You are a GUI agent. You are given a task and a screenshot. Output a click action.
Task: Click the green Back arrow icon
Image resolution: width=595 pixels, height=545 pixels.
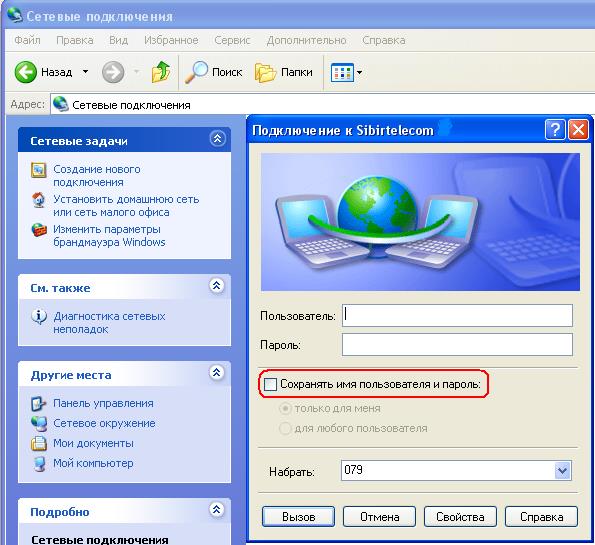tap(26, 72)
